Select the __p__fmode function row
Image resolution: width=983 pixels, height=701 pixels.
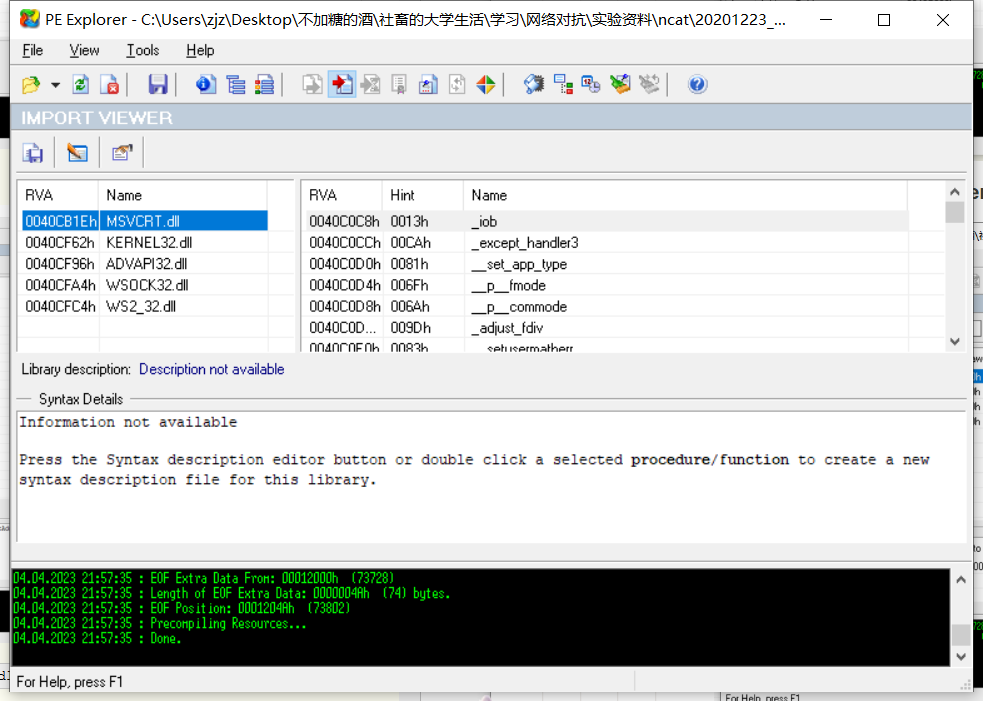606,285
